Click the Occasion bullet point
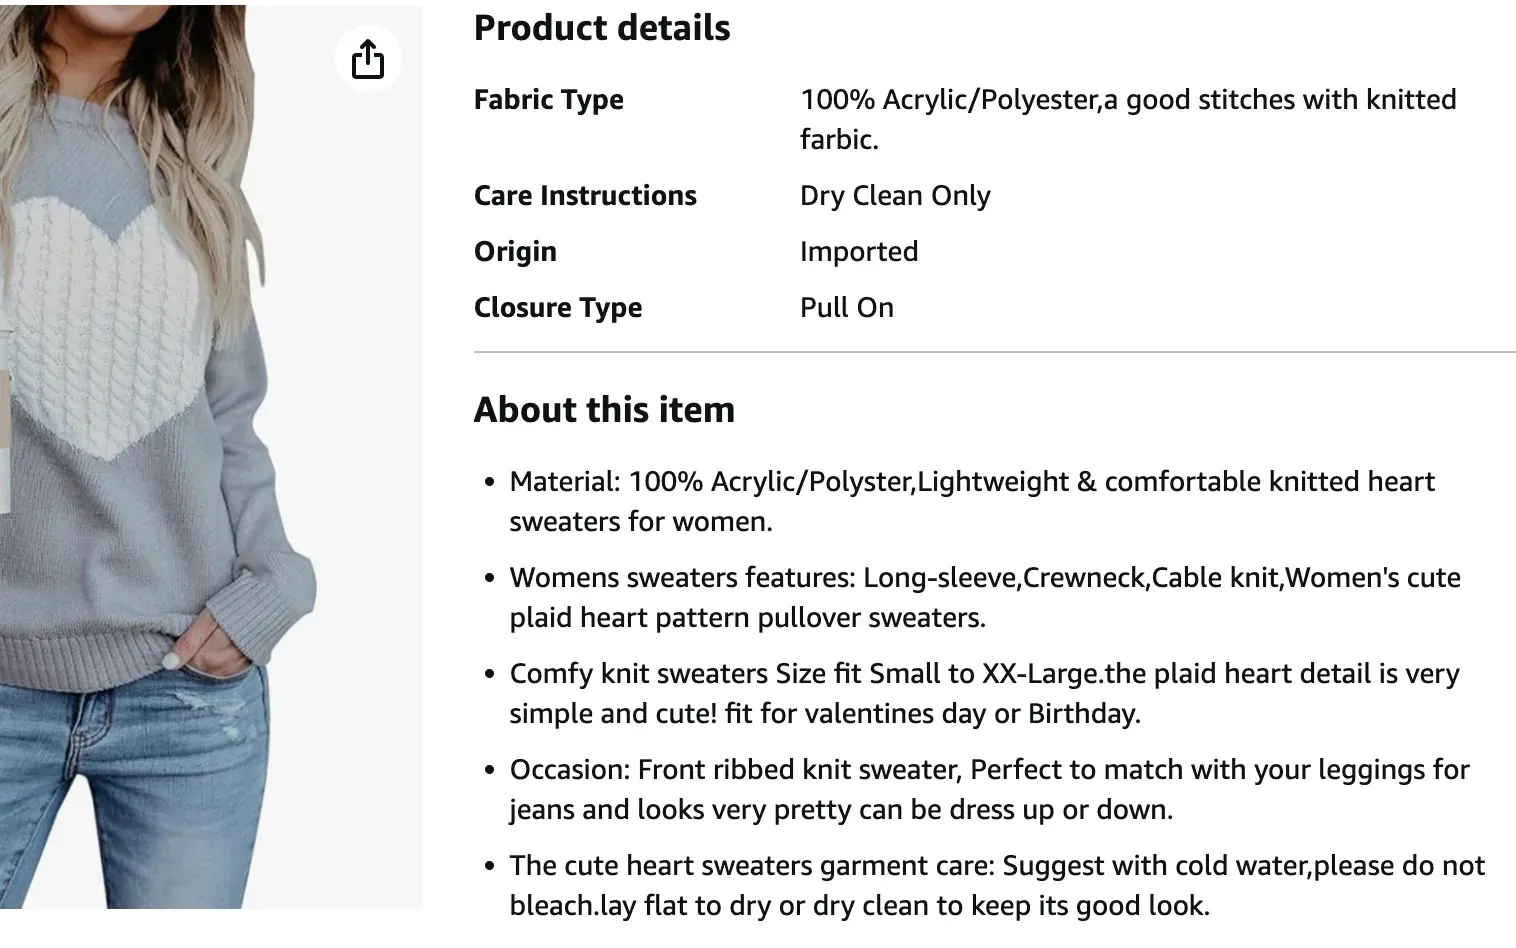Screen dimensions: 1516x948 (x=990, y=789)
